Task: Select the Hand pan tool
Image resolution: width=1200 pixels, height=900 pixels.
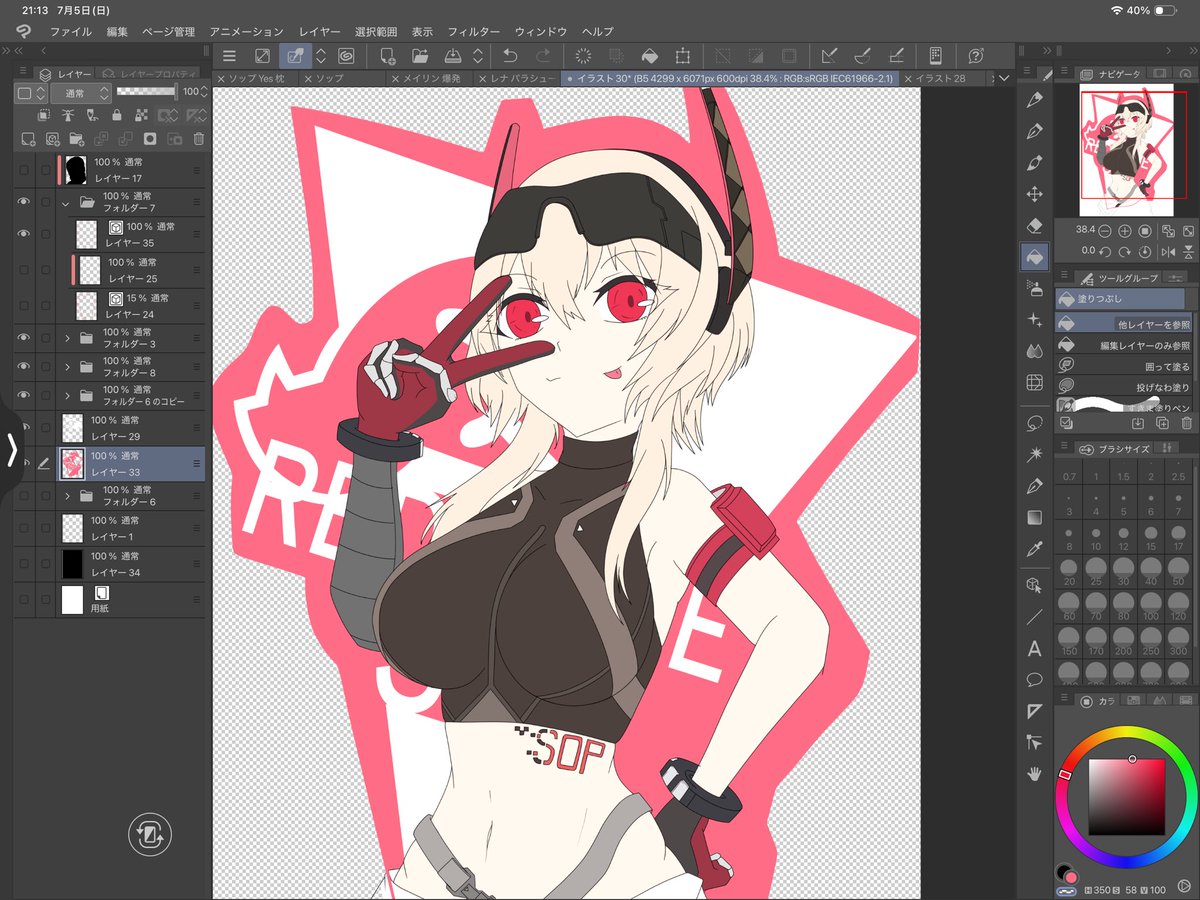Action: click(1035, 773)
